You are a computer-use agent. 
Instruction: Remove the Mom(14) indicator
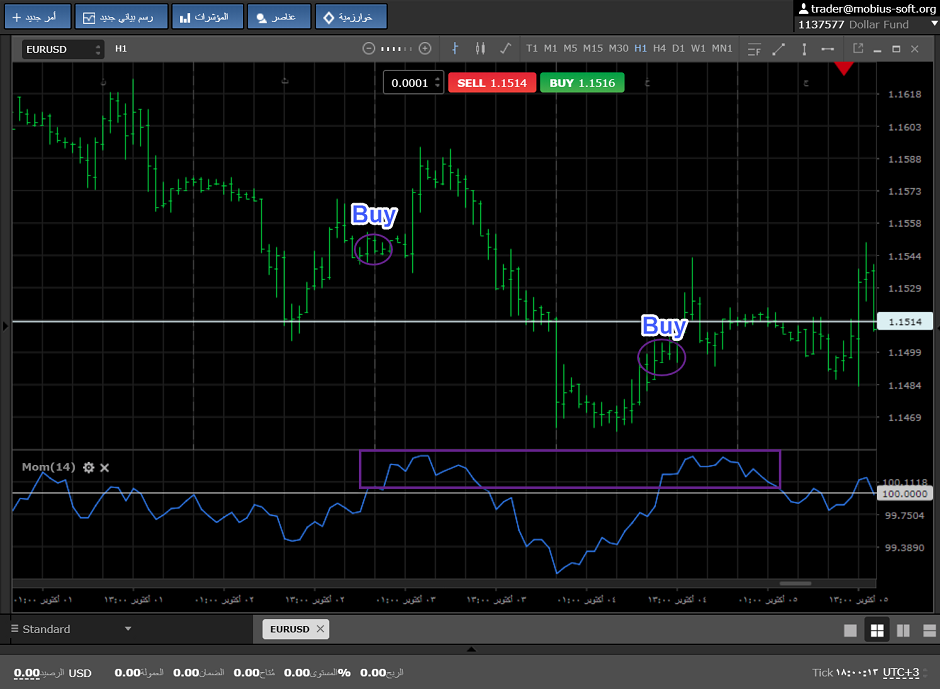click(104, 468)
